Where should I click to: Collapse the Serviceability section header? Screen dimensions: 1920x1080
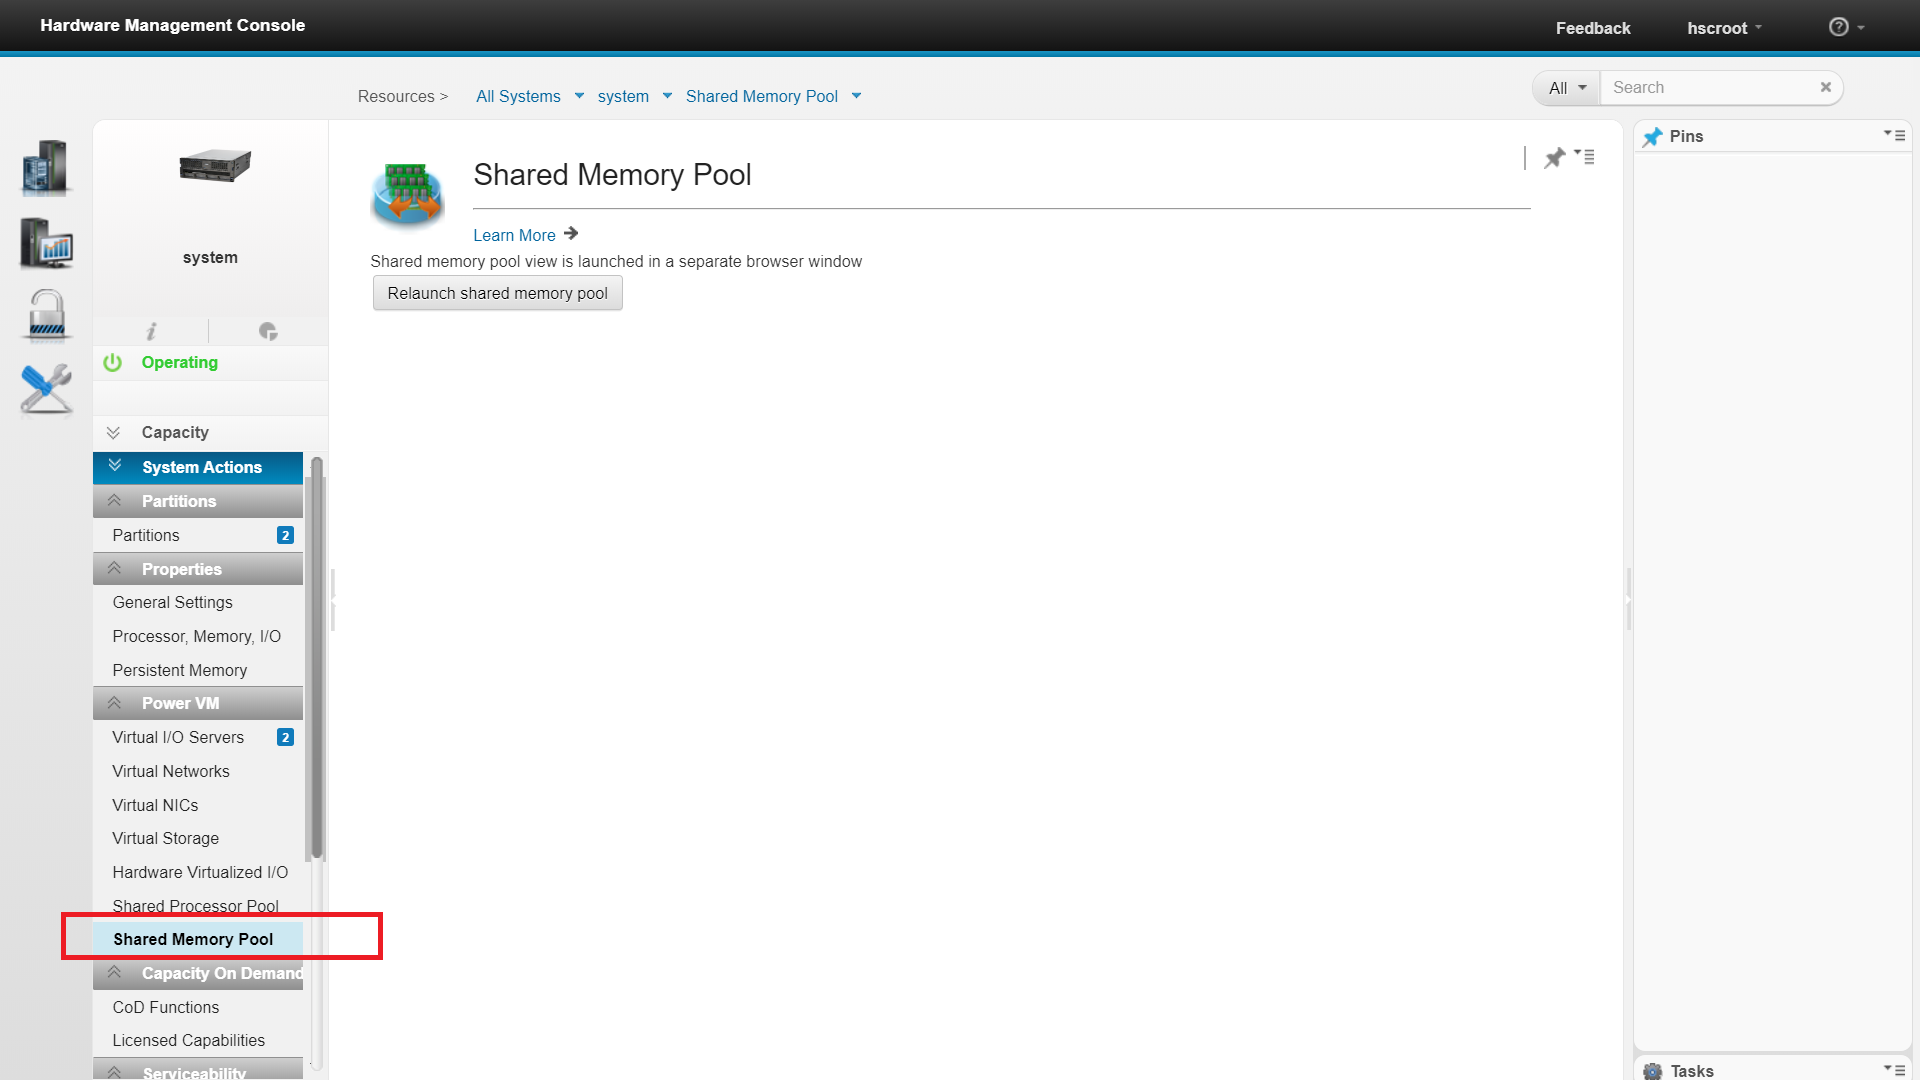tap(198, 1070)
